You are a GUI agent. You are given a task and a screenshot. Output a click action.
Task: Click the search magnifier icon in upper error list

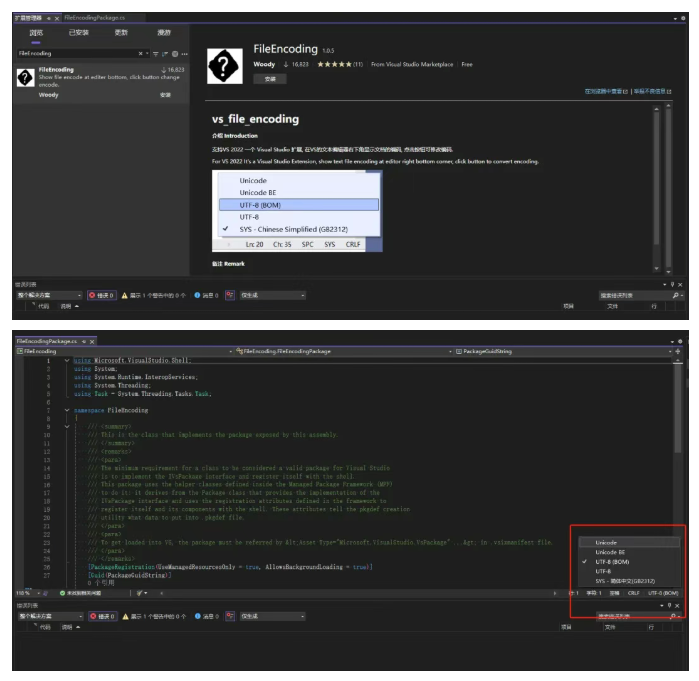click(676, 295)
